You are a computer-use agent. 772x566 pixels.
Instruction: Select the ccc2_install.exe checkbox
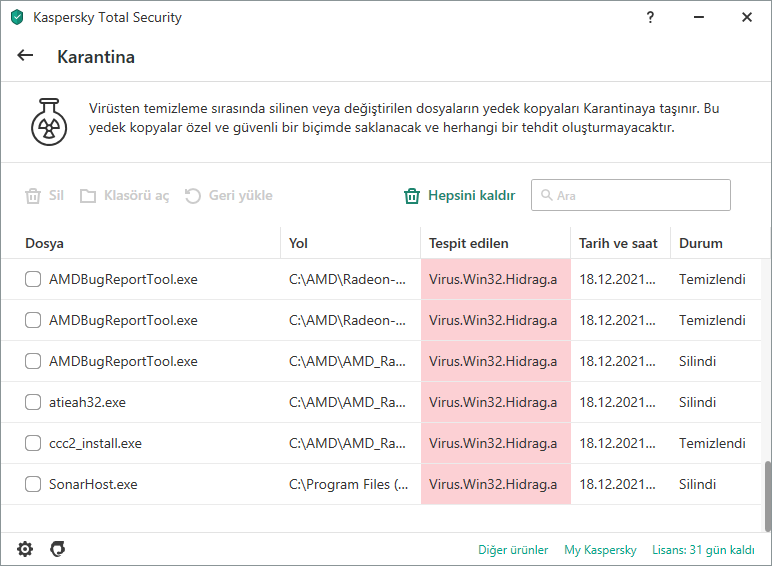[33, 443]
